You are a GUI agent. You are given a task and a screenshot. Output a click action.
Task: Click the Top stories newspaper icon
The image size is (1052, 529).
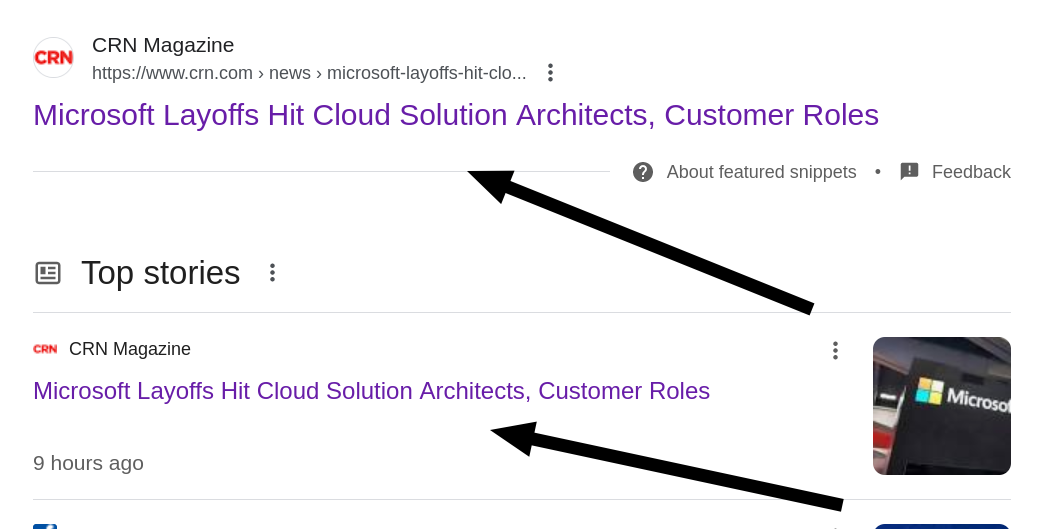tap(48, 273)
